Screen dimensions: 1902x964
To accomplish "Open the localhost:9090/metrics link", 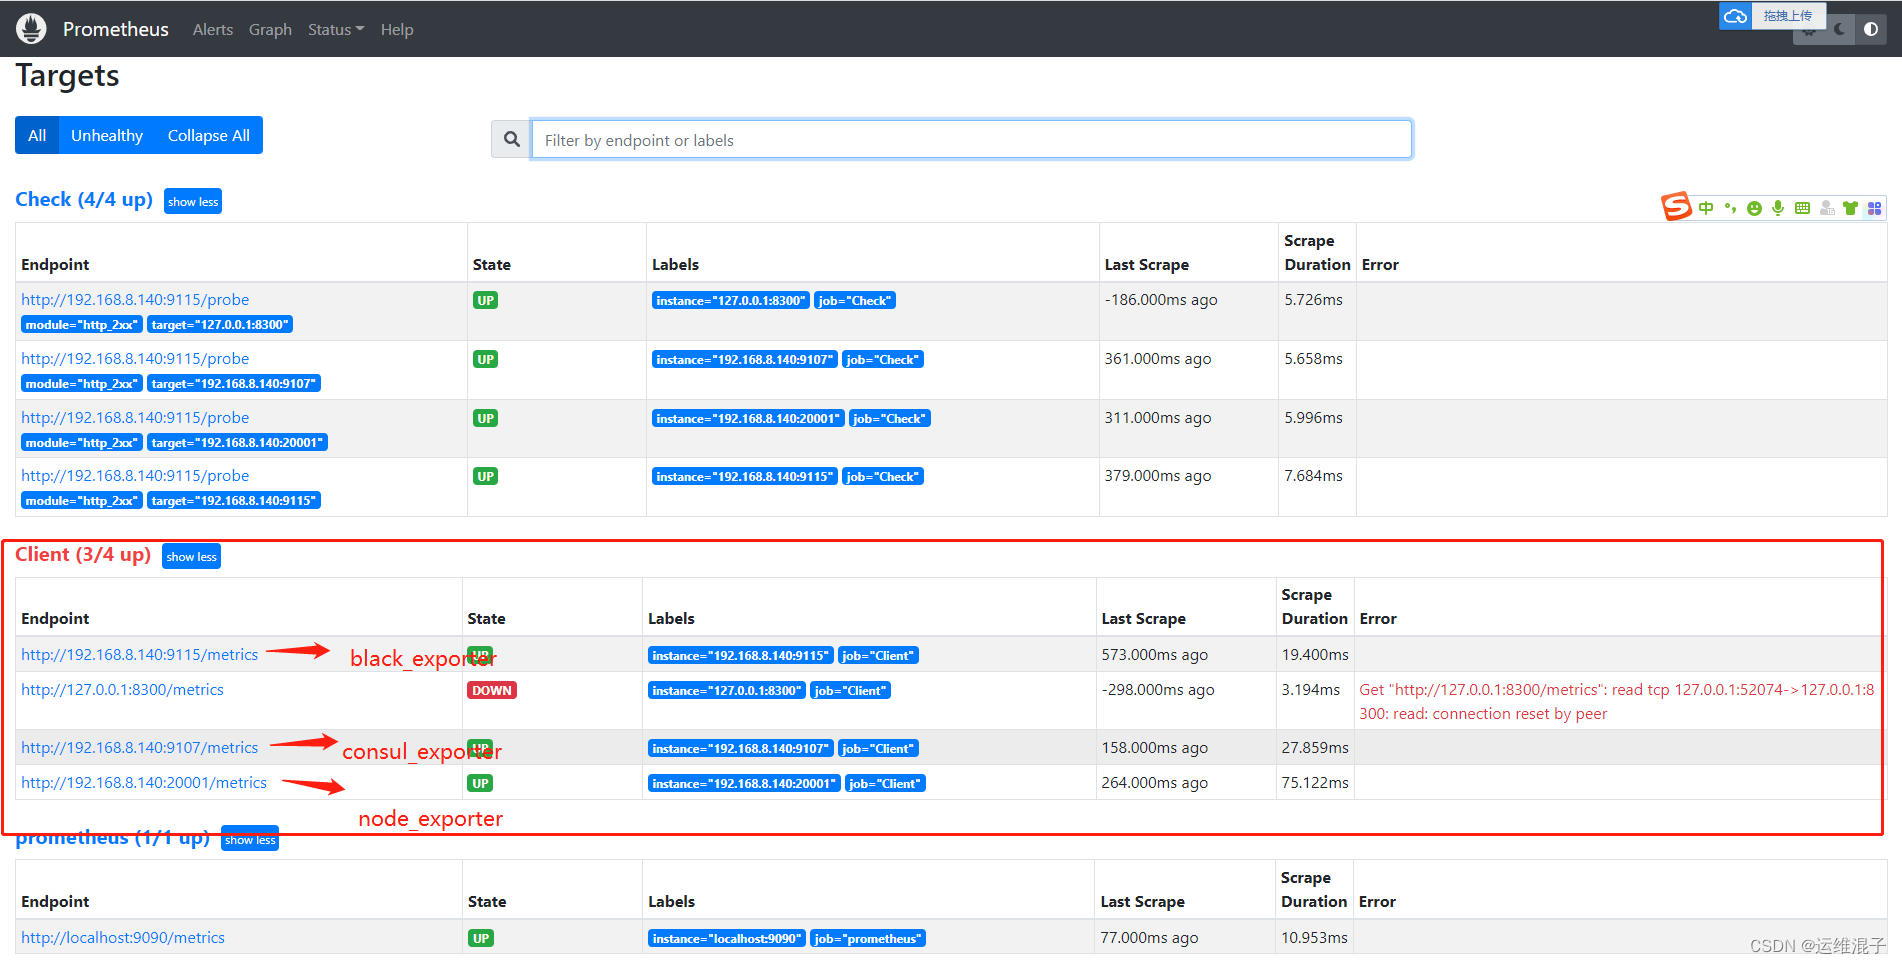I will coord(123,937).
